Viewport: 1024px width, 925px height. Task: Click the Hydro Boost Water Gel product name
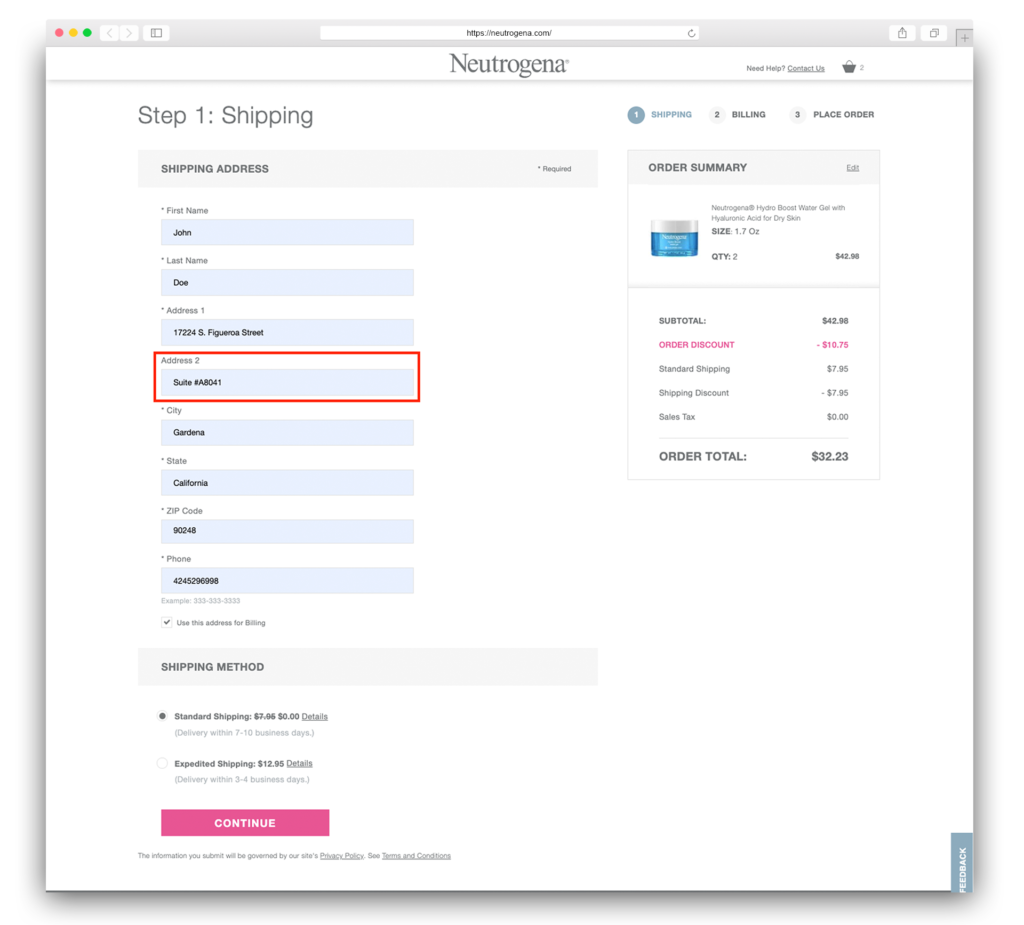[x=778, y=213]
